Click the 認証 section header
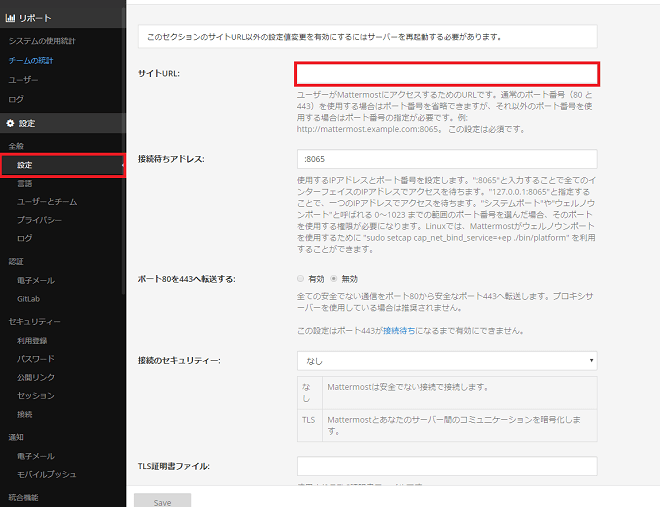The width and height of the screenshot is (660, 507). [16, 262]
